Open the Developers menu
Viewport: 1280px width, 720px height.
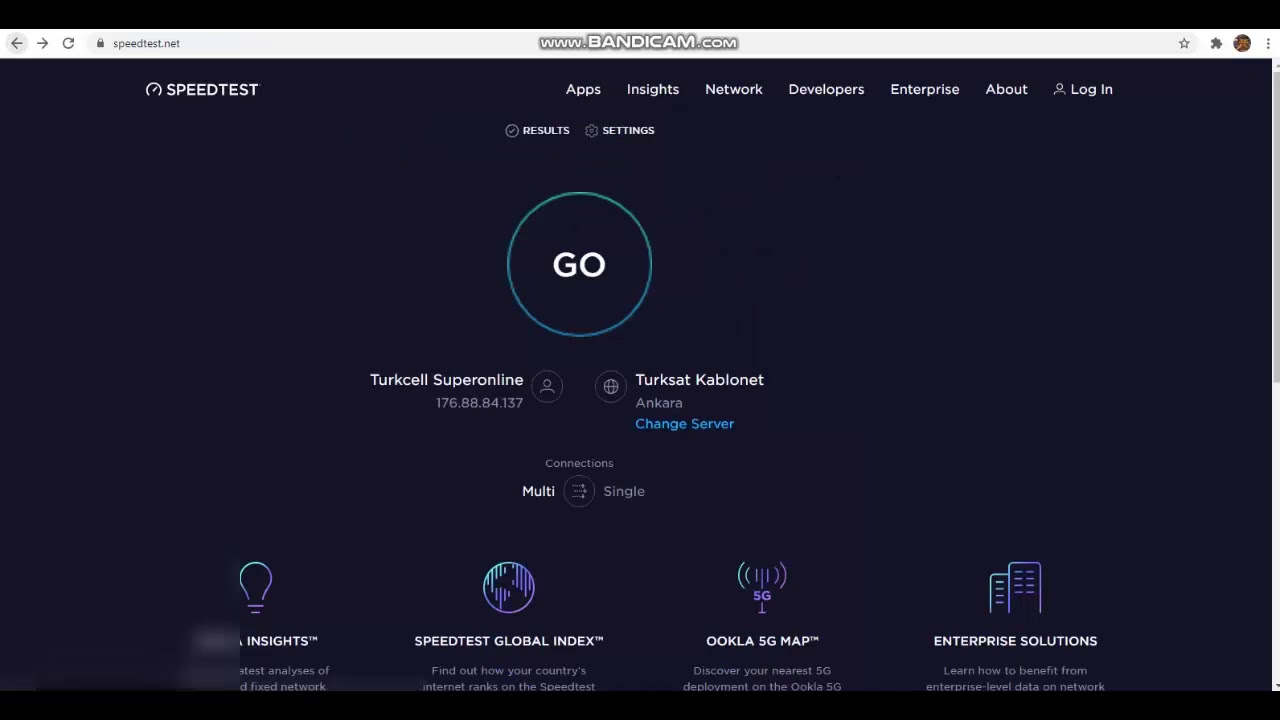pos(826,89)
